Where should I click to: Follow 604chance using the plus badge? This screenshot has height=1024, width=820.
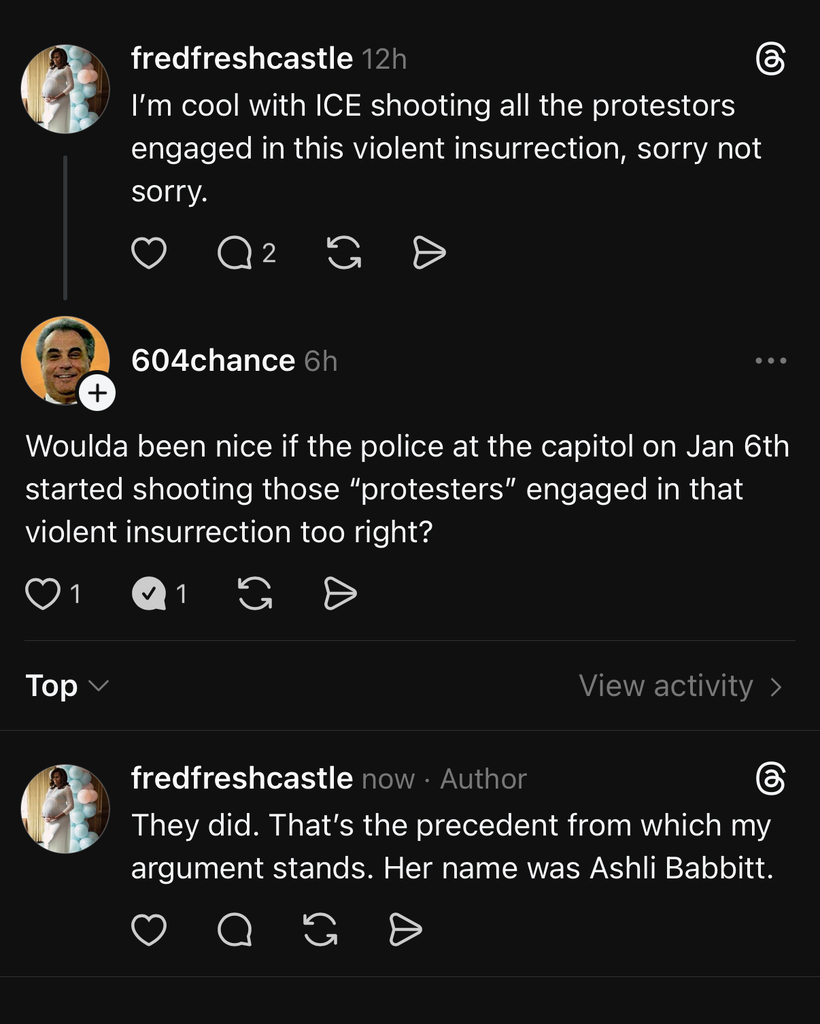point(97,393)
